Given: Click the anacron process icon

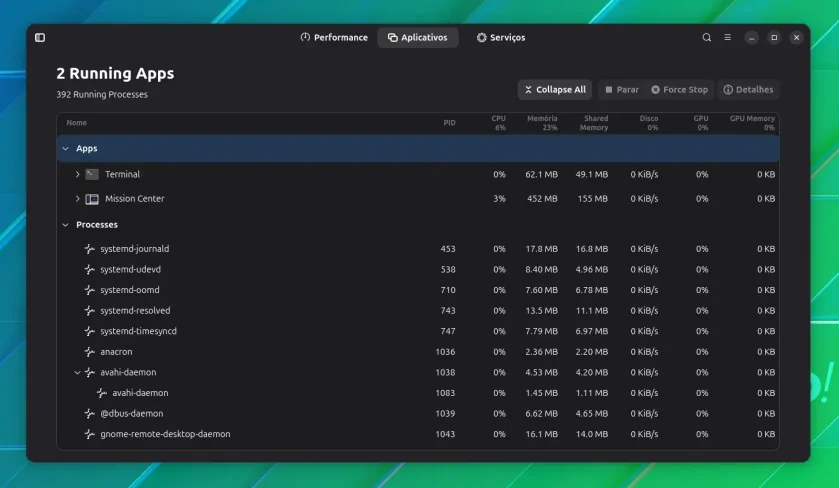Looking at the screenshot, I should point(89,352).
